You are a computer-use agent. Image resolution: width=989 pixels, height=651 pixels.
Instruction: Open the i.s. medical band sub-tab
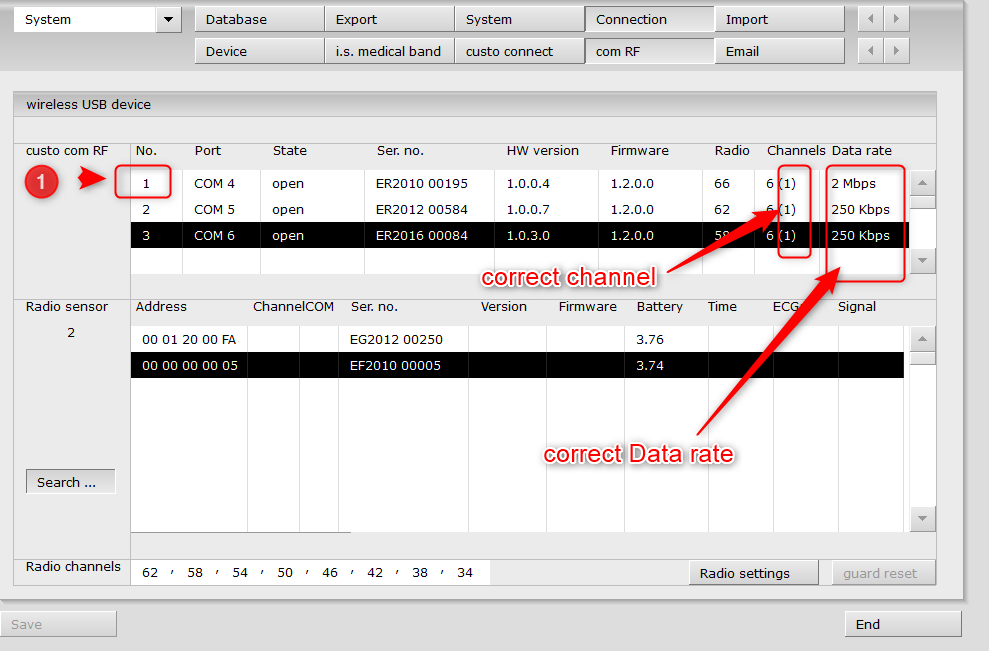click(x=390, y=51)
